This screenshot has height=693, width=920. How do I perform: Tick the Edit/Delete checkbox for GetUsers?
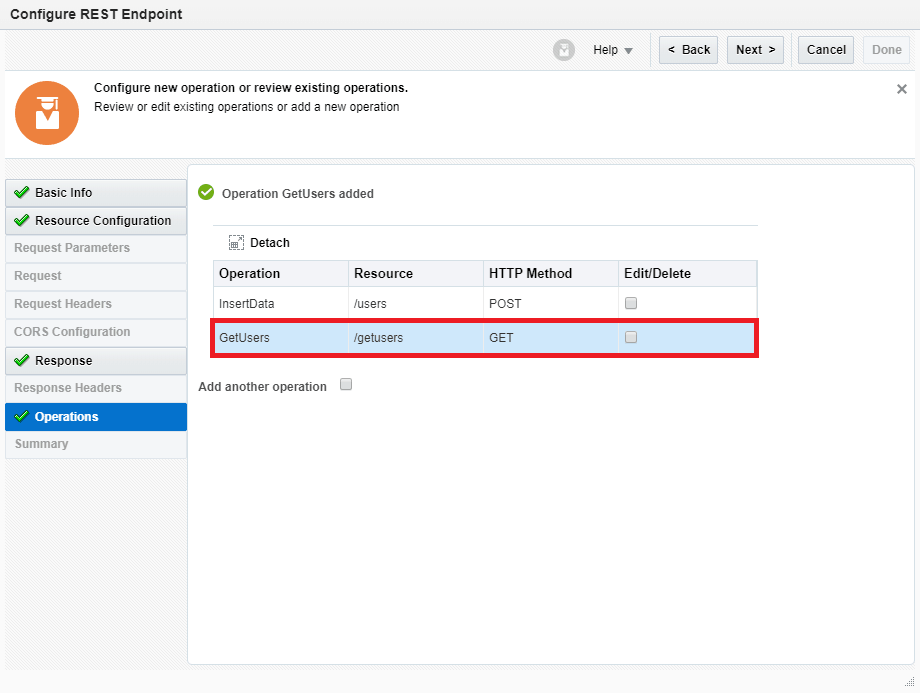pos(631,338)
